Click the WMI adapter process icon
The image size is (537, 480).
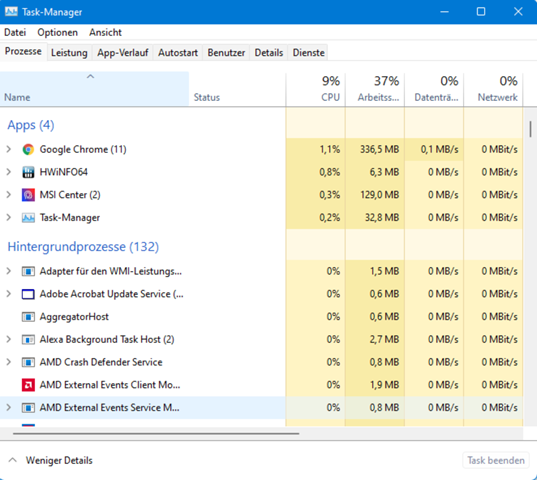click(28, 271)
